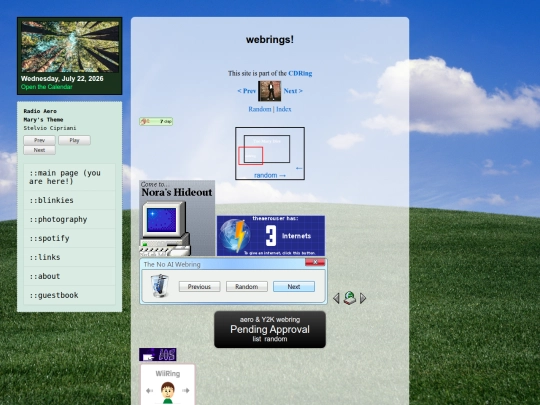This screenshot has width=540, height=405.
Task: Open the ::links page
Action: (x=70, y=257)
